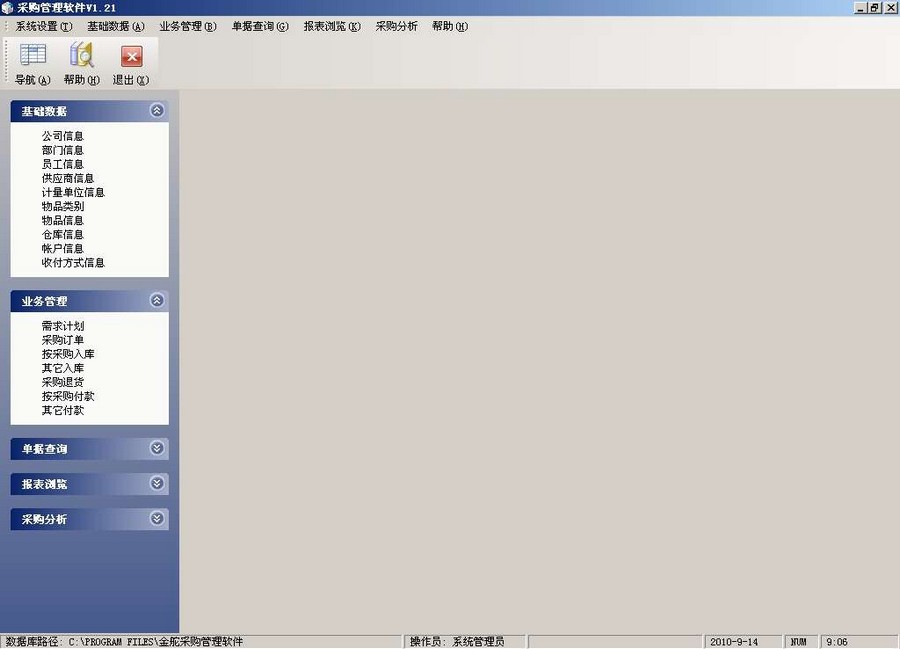The image size is (900, 649).
Task: Click the 帮助 (Help) toolbar icon
Action: point(80,63)
